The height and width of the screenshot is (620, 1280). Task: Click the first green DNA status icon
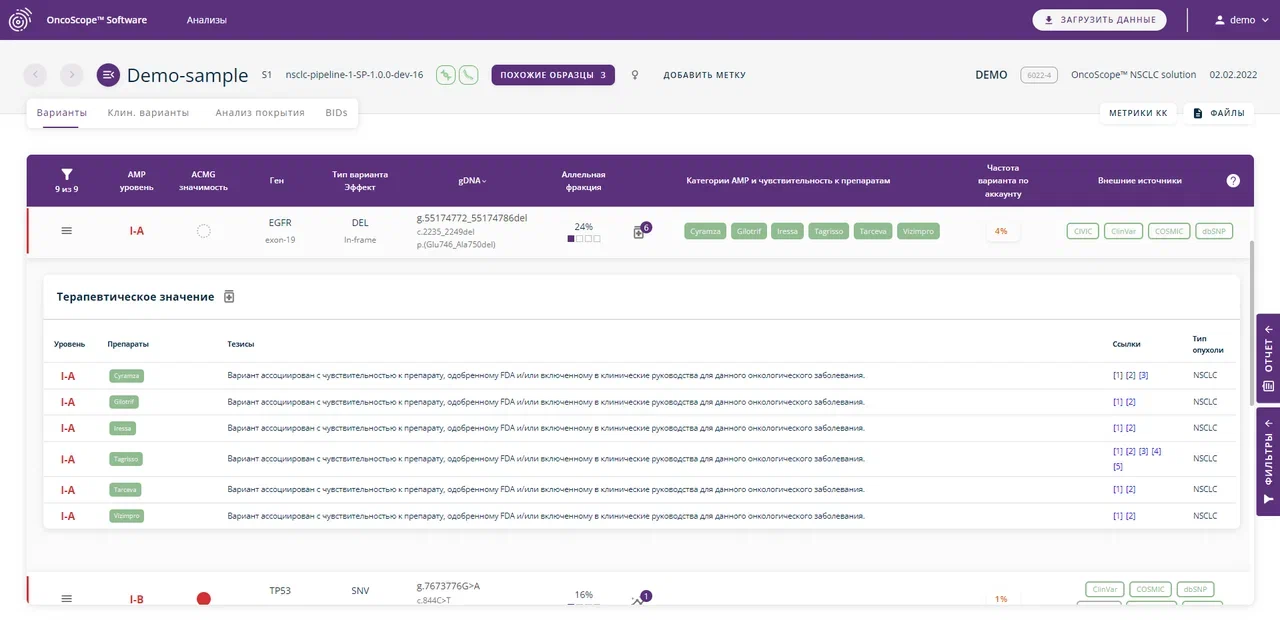click(446, 75)
